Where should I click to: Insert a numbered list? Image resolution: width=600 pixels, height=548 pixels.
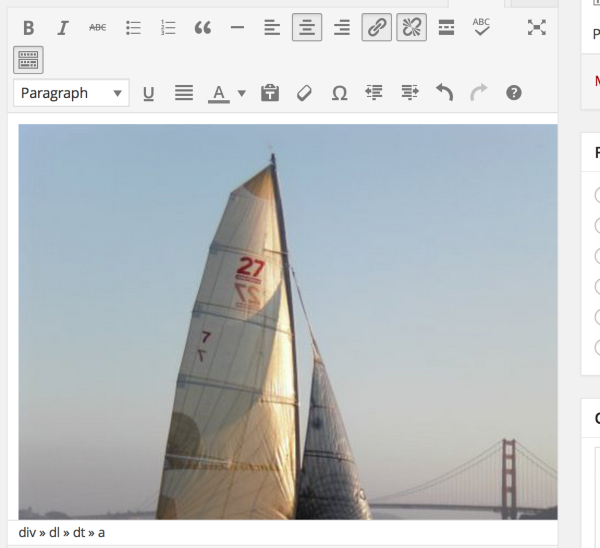click(x=168, y=28)
